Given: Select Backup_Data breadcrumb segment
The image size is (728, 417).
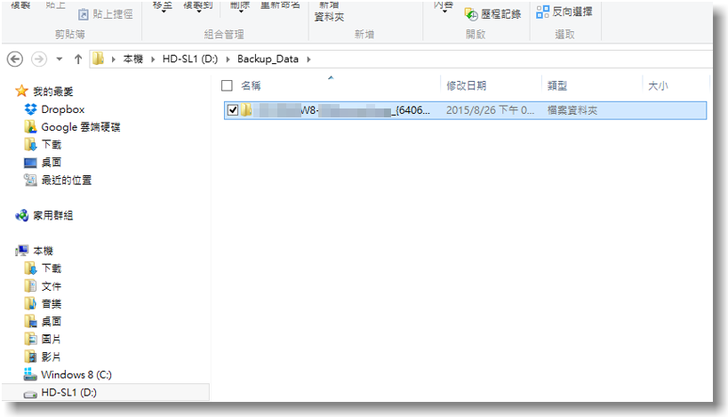Looking at the screenshot, I should coord(268,59).
